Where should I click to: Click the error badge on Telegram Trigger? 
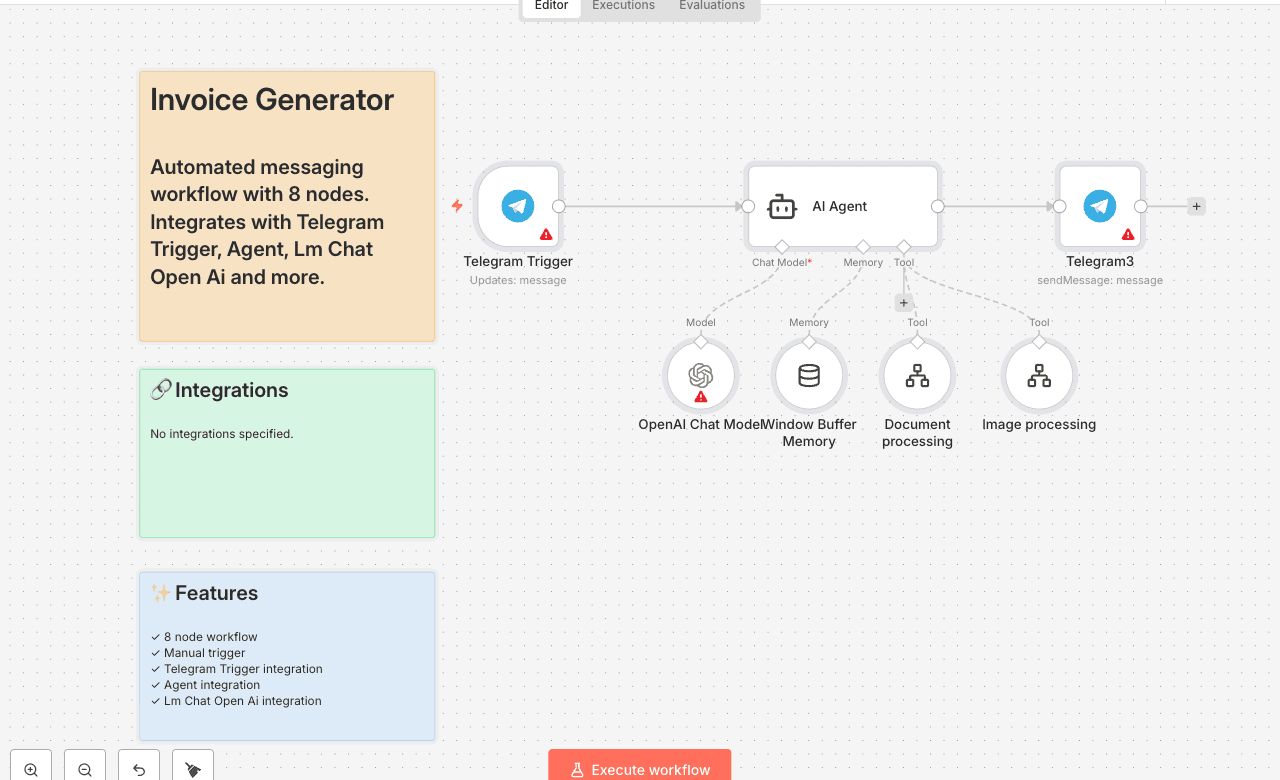[546, 234]
